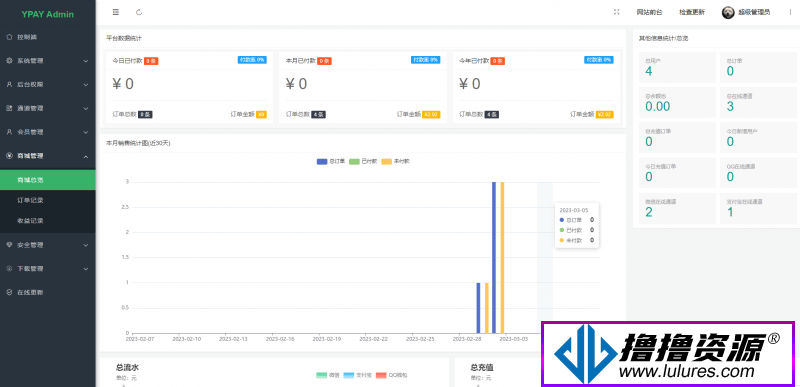
Task: Click the 总用户 stat card showing 4
Action: [x=677, y=67]
